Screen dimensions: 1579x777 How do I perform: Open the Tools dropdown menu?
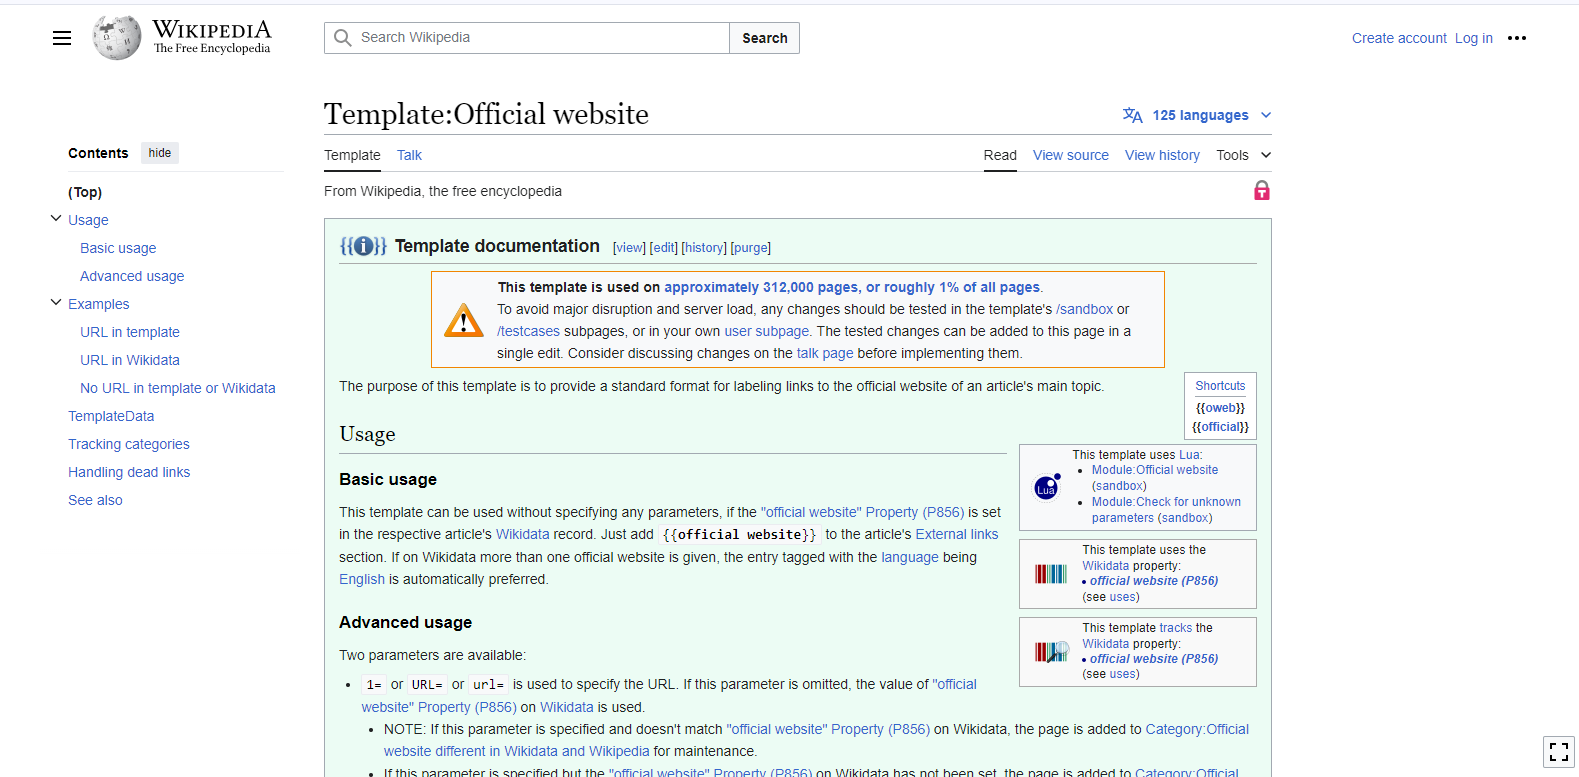[x=1243, y=155]
